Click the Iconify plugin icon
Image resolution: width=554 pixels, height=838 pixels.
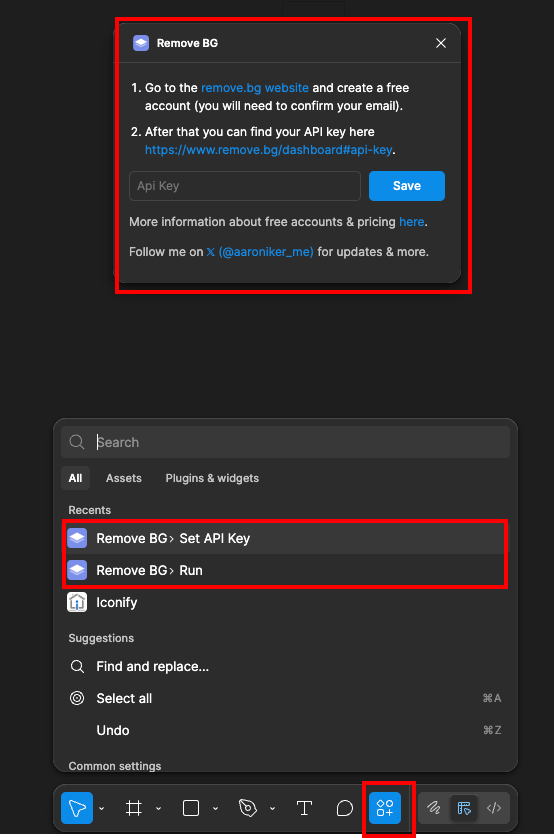[77, 602]
